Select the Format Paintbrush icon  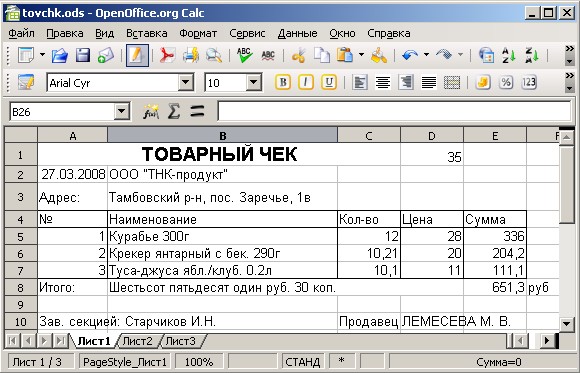click(x=379, y=56)
